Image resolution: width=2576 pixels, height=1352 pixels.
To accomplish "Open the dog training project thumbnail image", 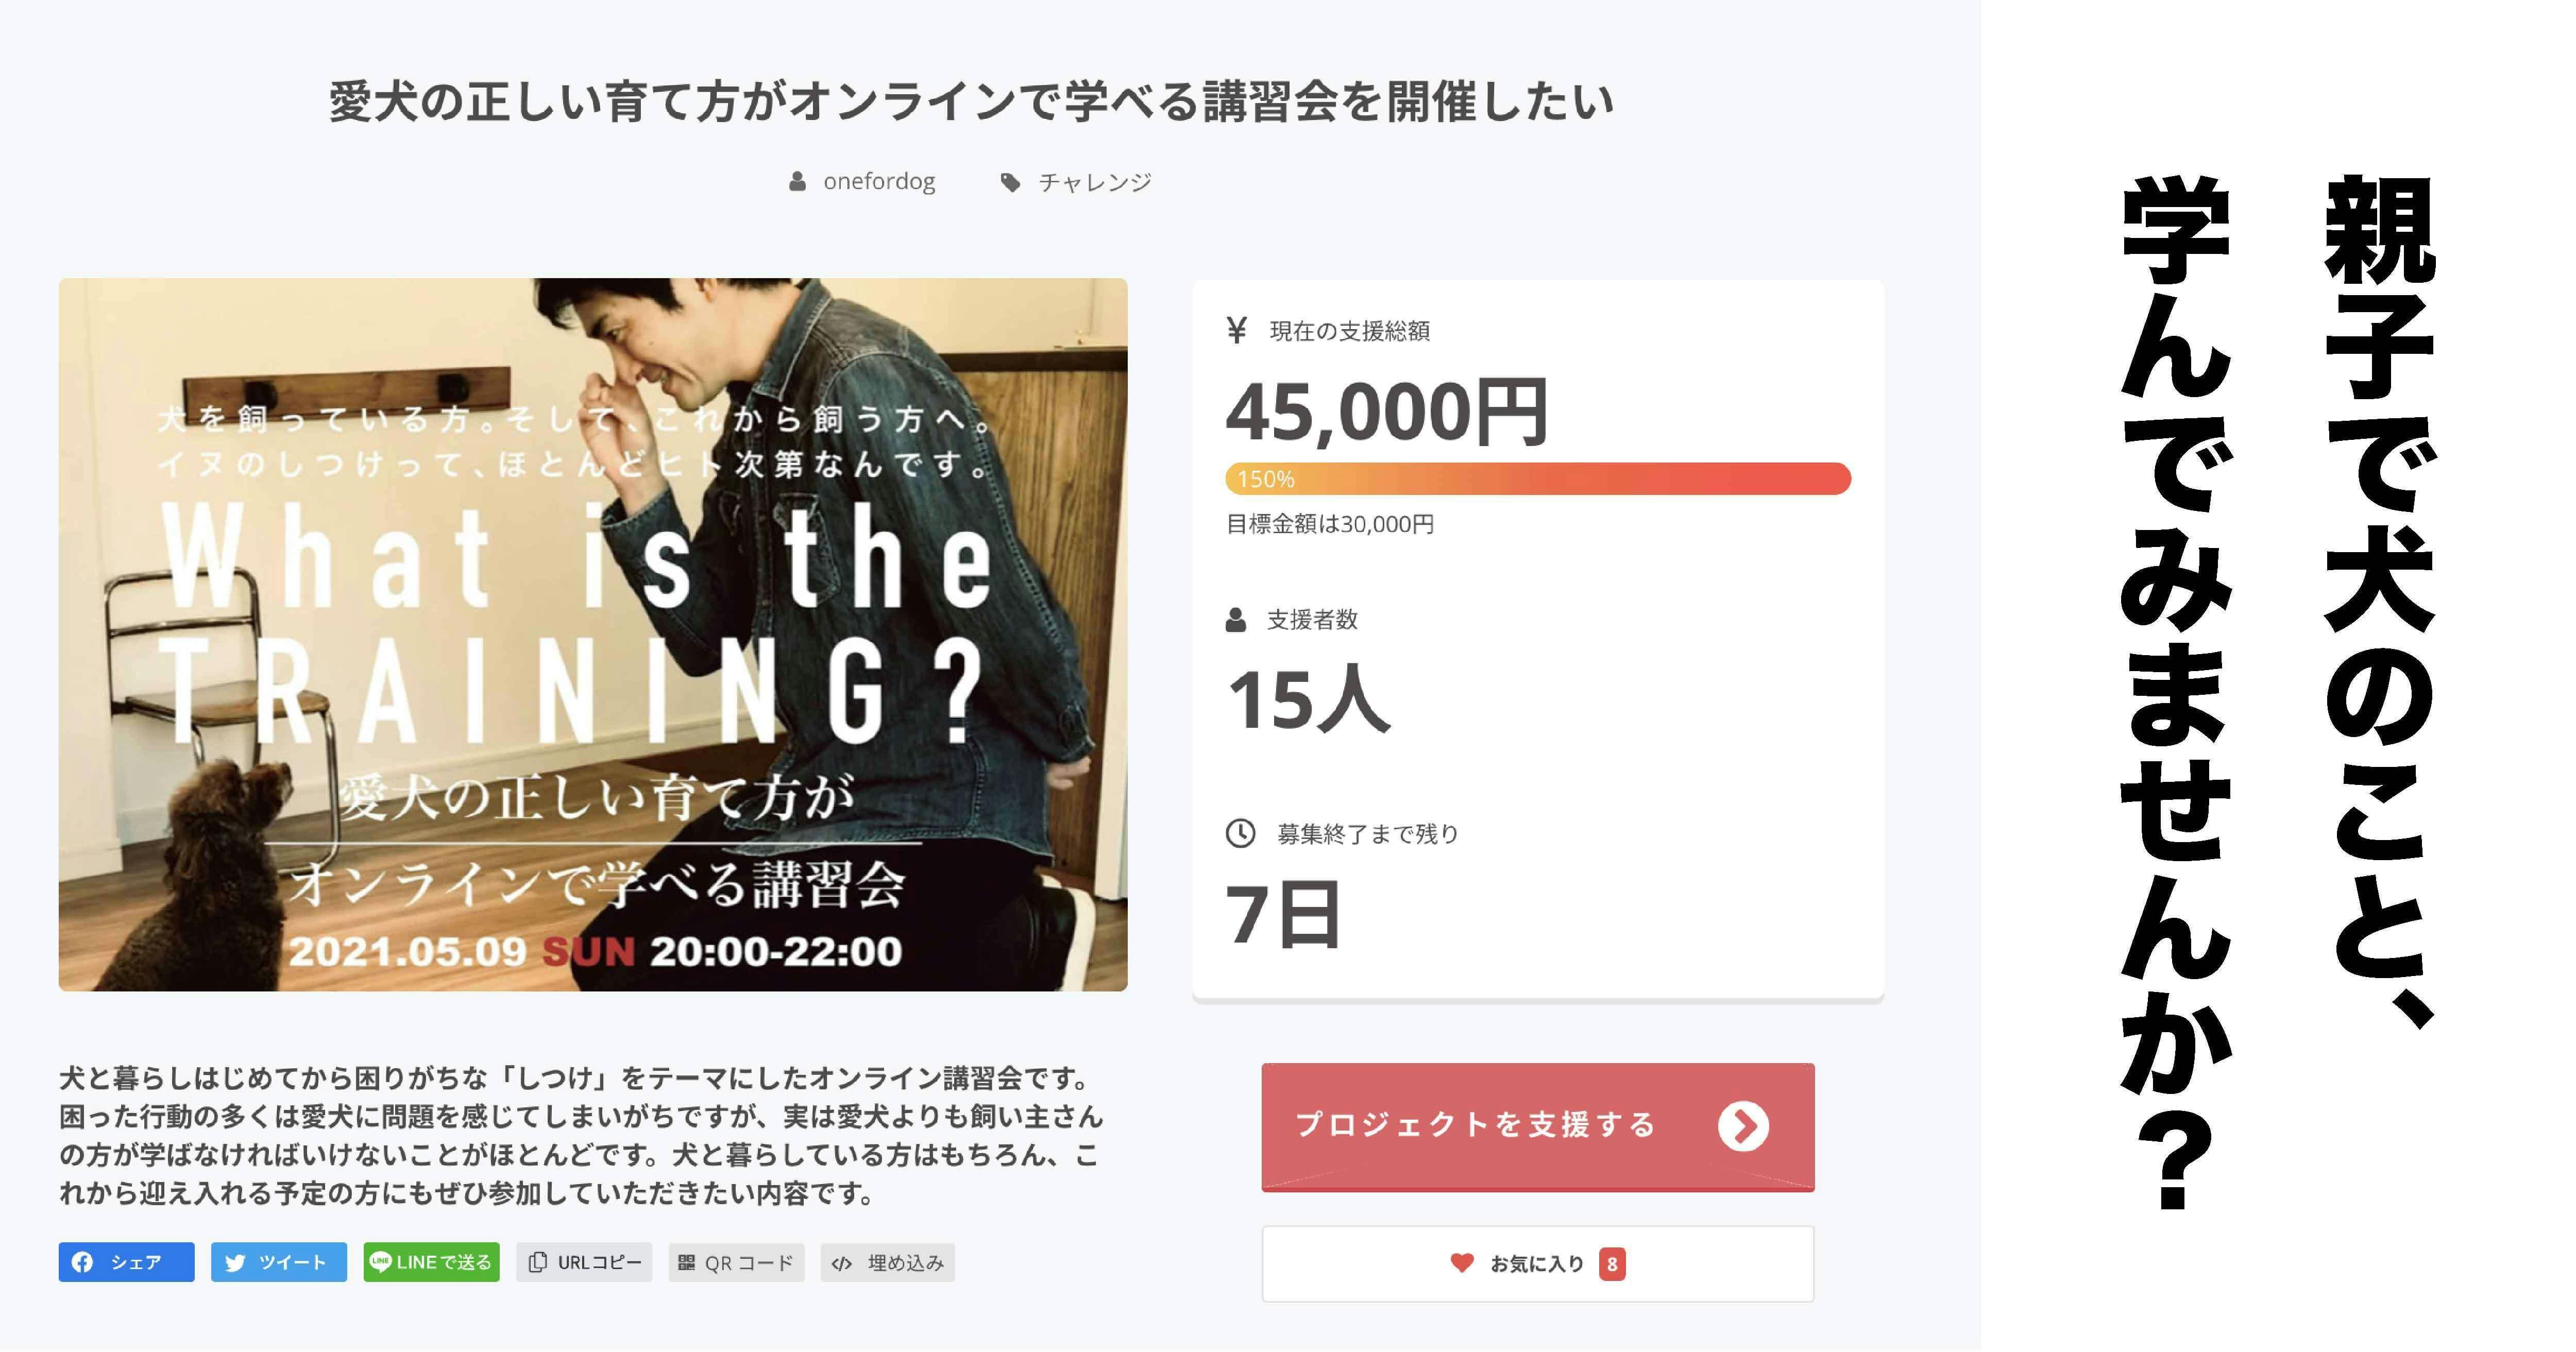I will [x=593, y=634].
